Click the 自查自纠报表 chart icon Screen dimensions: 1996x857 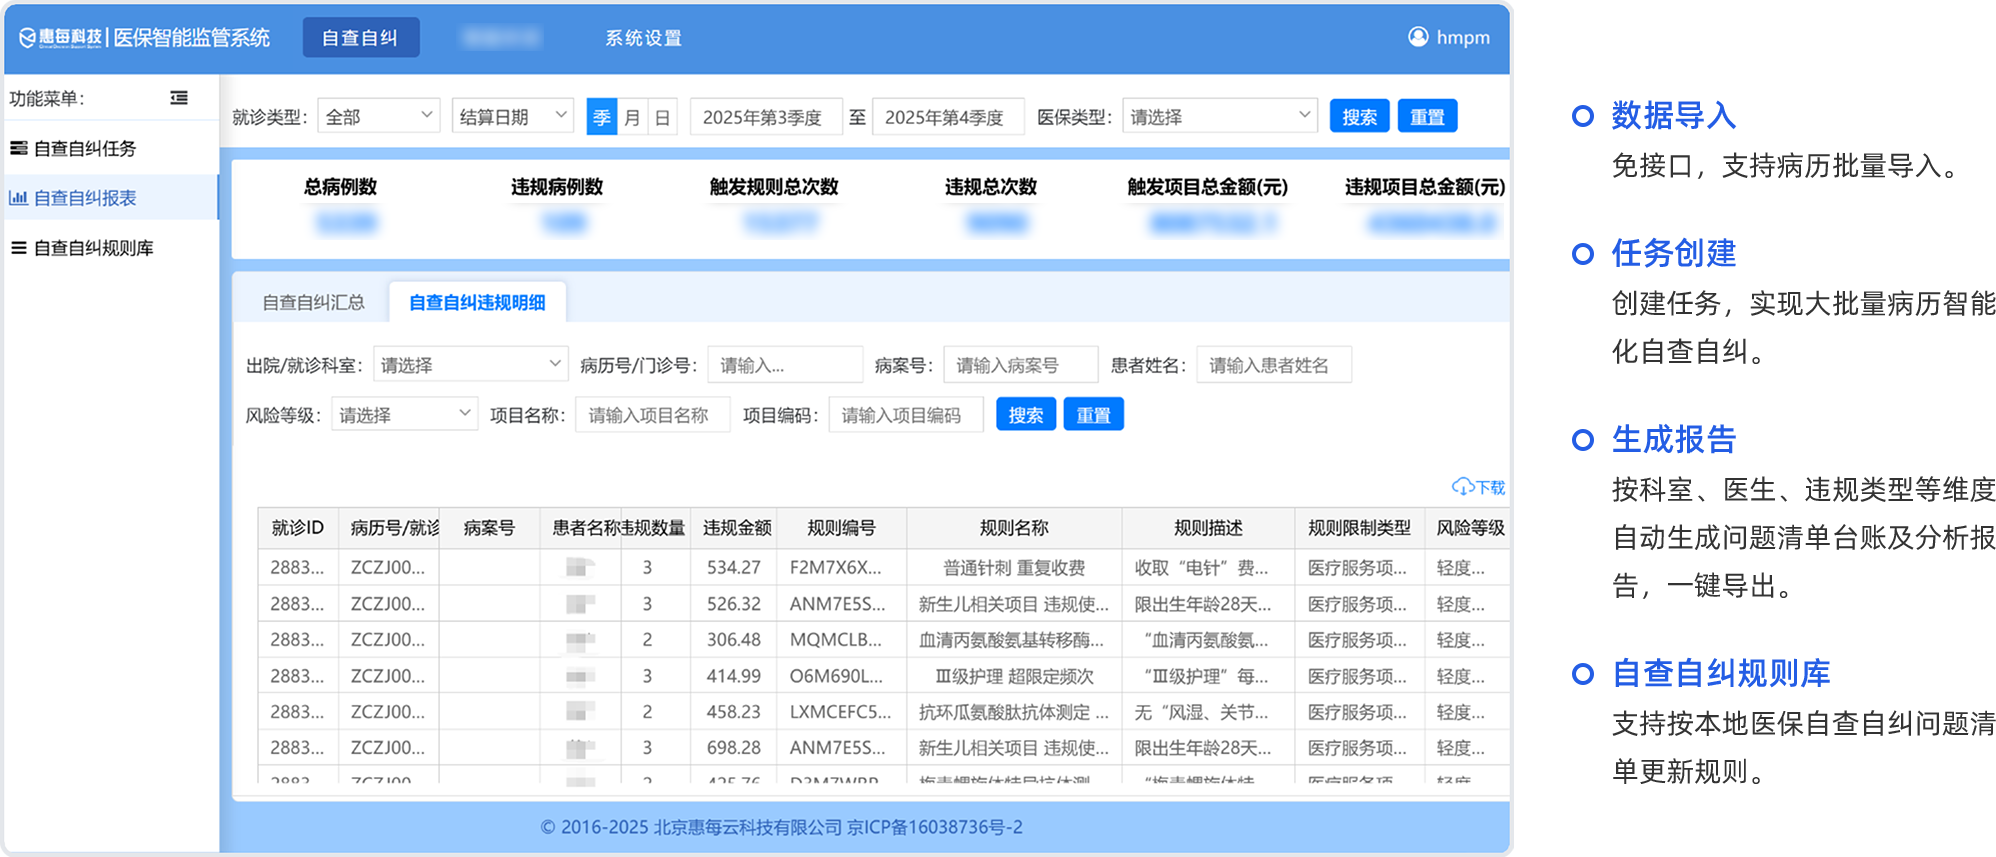[18, 198]
